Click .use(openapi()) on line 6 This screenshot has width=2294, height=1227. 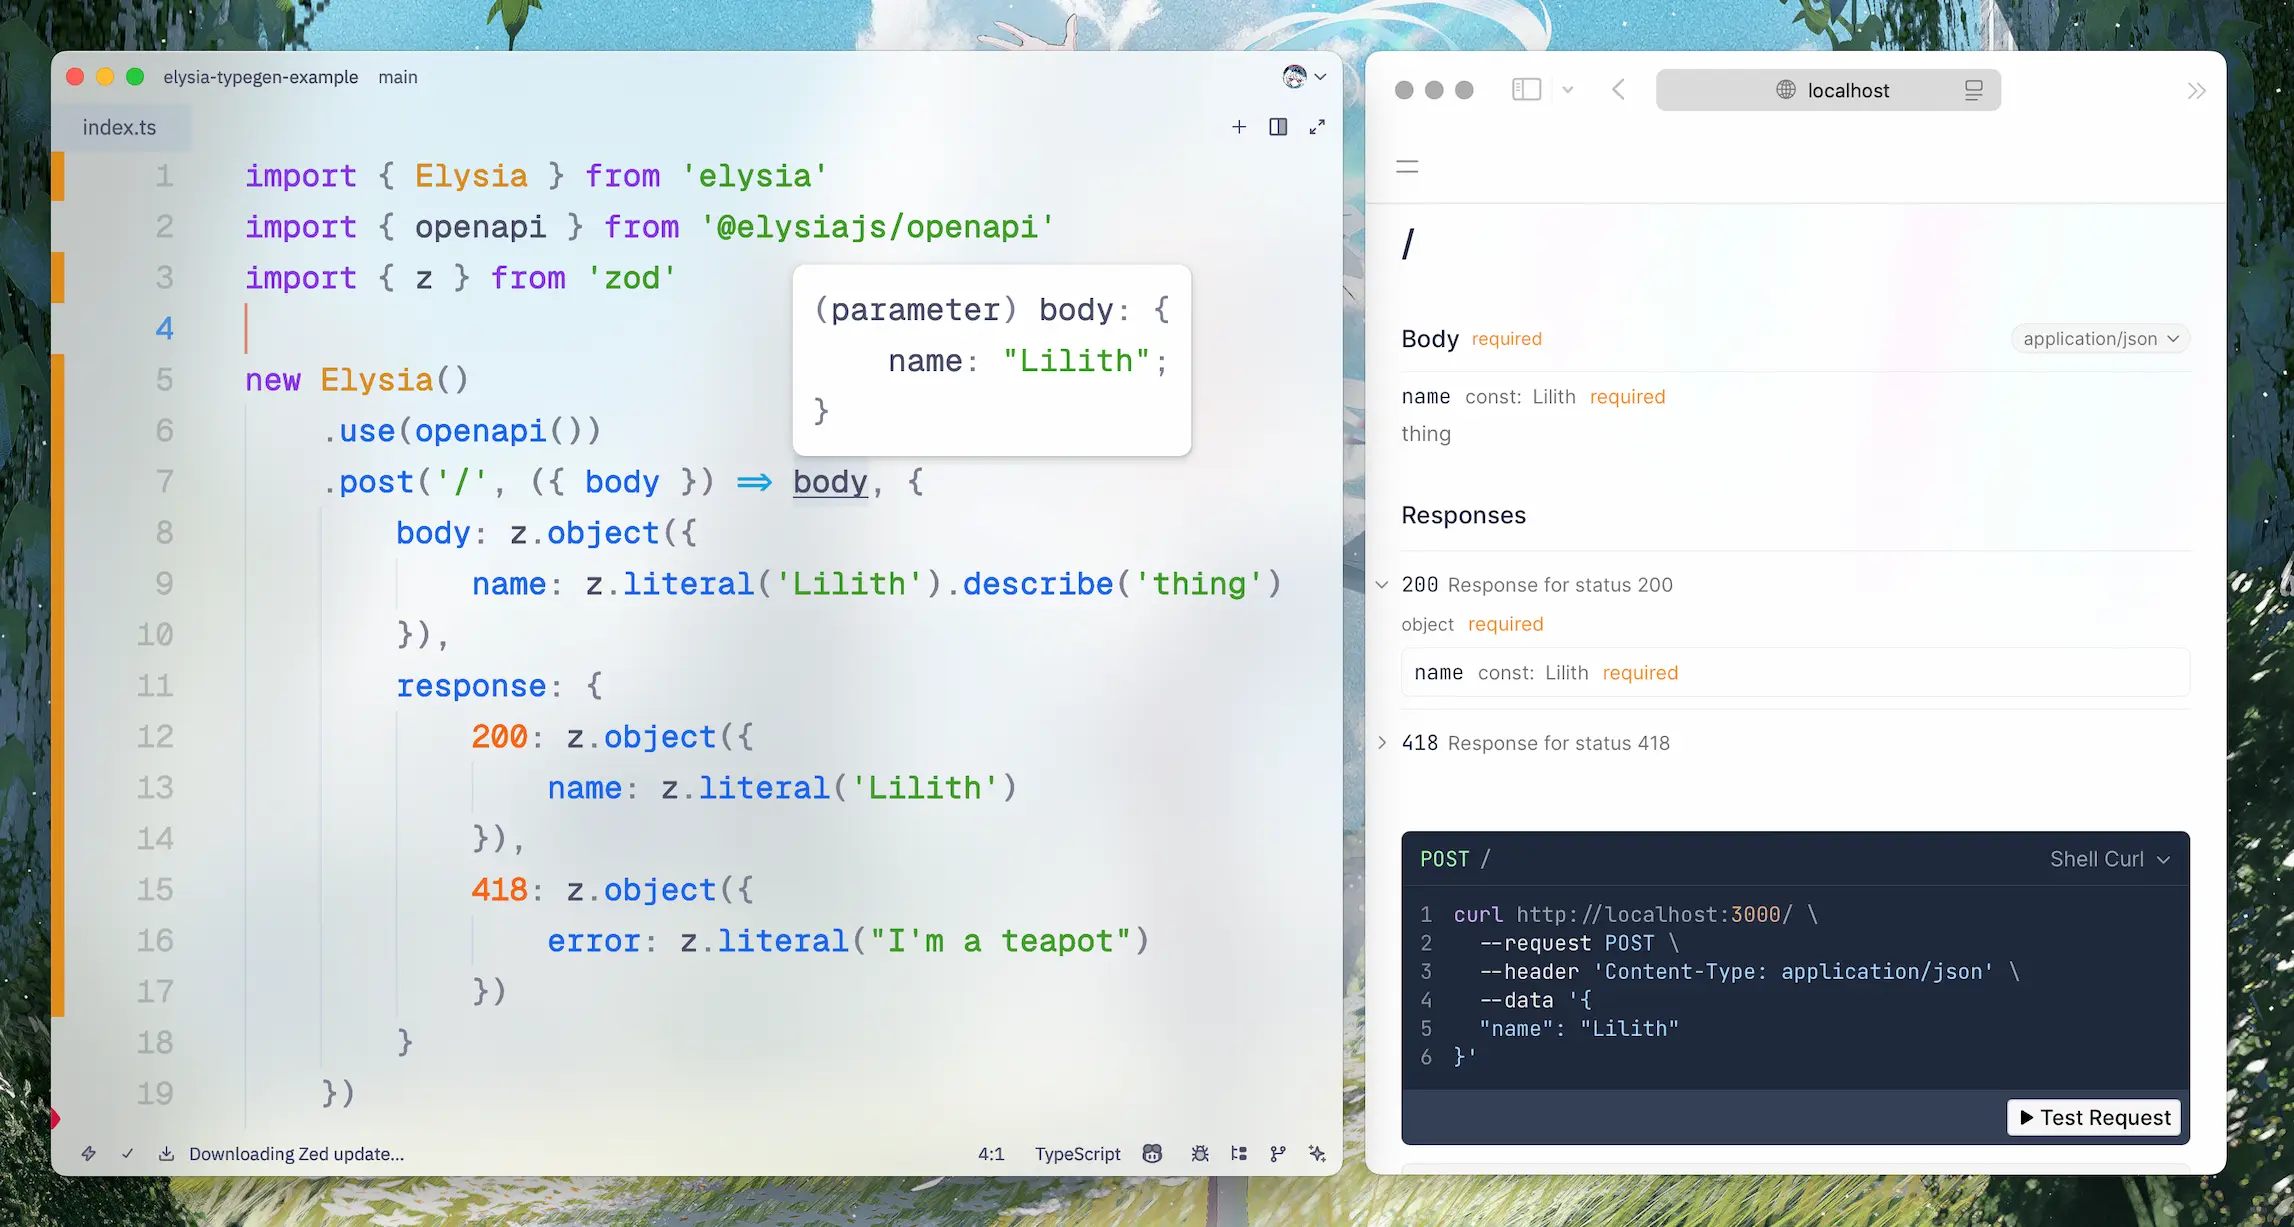click(x=461, y=431)
